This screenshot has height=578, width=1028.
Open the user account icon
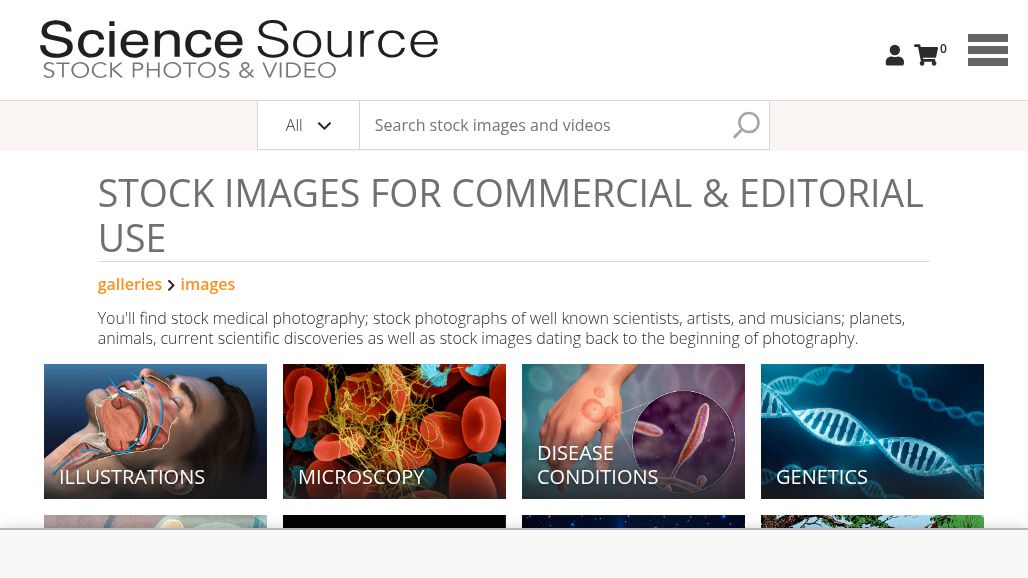894,56
